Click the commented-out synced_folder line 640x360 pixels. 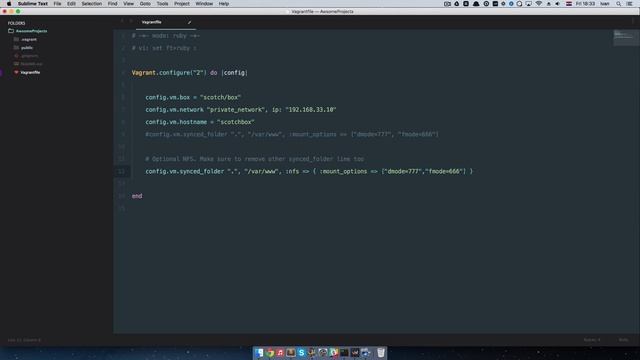click(x=292, y=134)
